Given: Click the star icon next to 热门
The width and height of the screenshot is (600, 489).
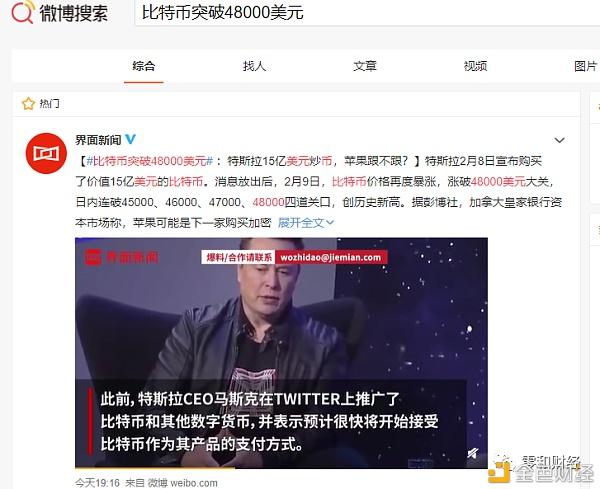Looking at the screenshot, I should click(x=28, y=103).
